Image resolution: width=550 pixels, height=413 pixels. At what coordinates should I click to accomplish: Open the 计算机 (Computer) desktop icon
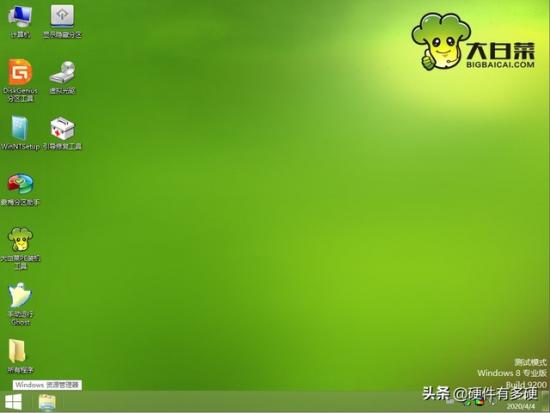click(20, 22)
